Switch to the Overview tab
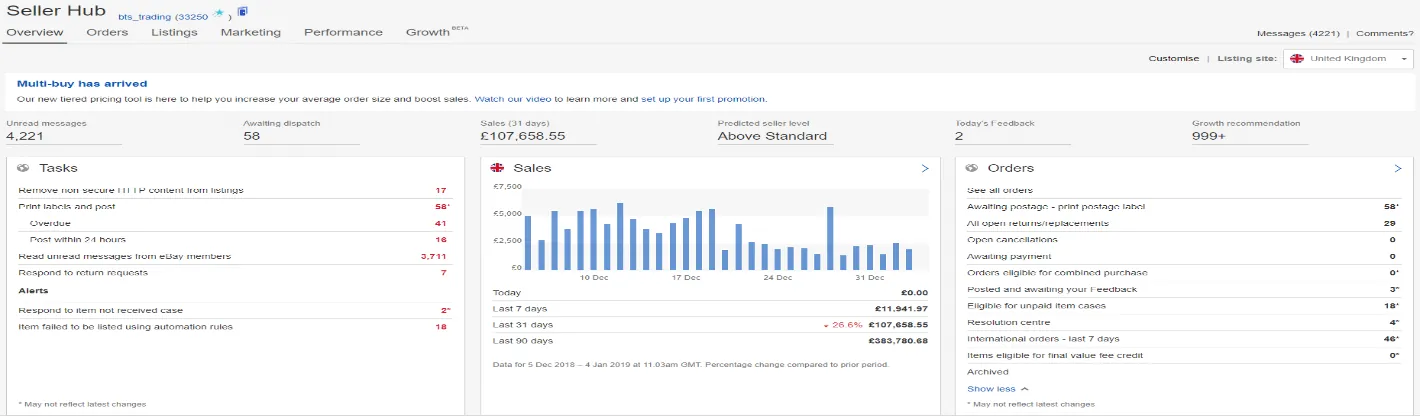 tap(35, 32)
